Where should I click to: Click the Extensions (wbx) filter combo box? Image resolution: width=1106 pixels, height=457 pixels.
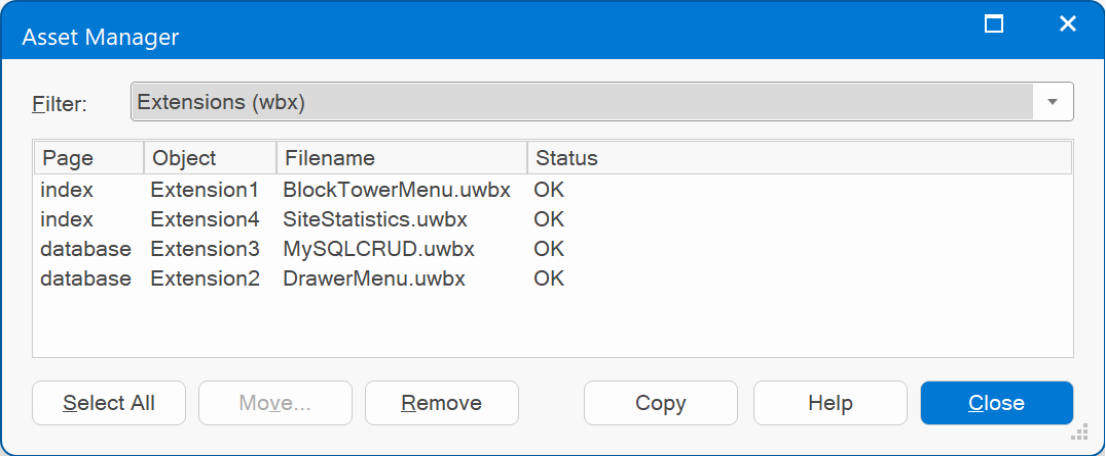602,102
